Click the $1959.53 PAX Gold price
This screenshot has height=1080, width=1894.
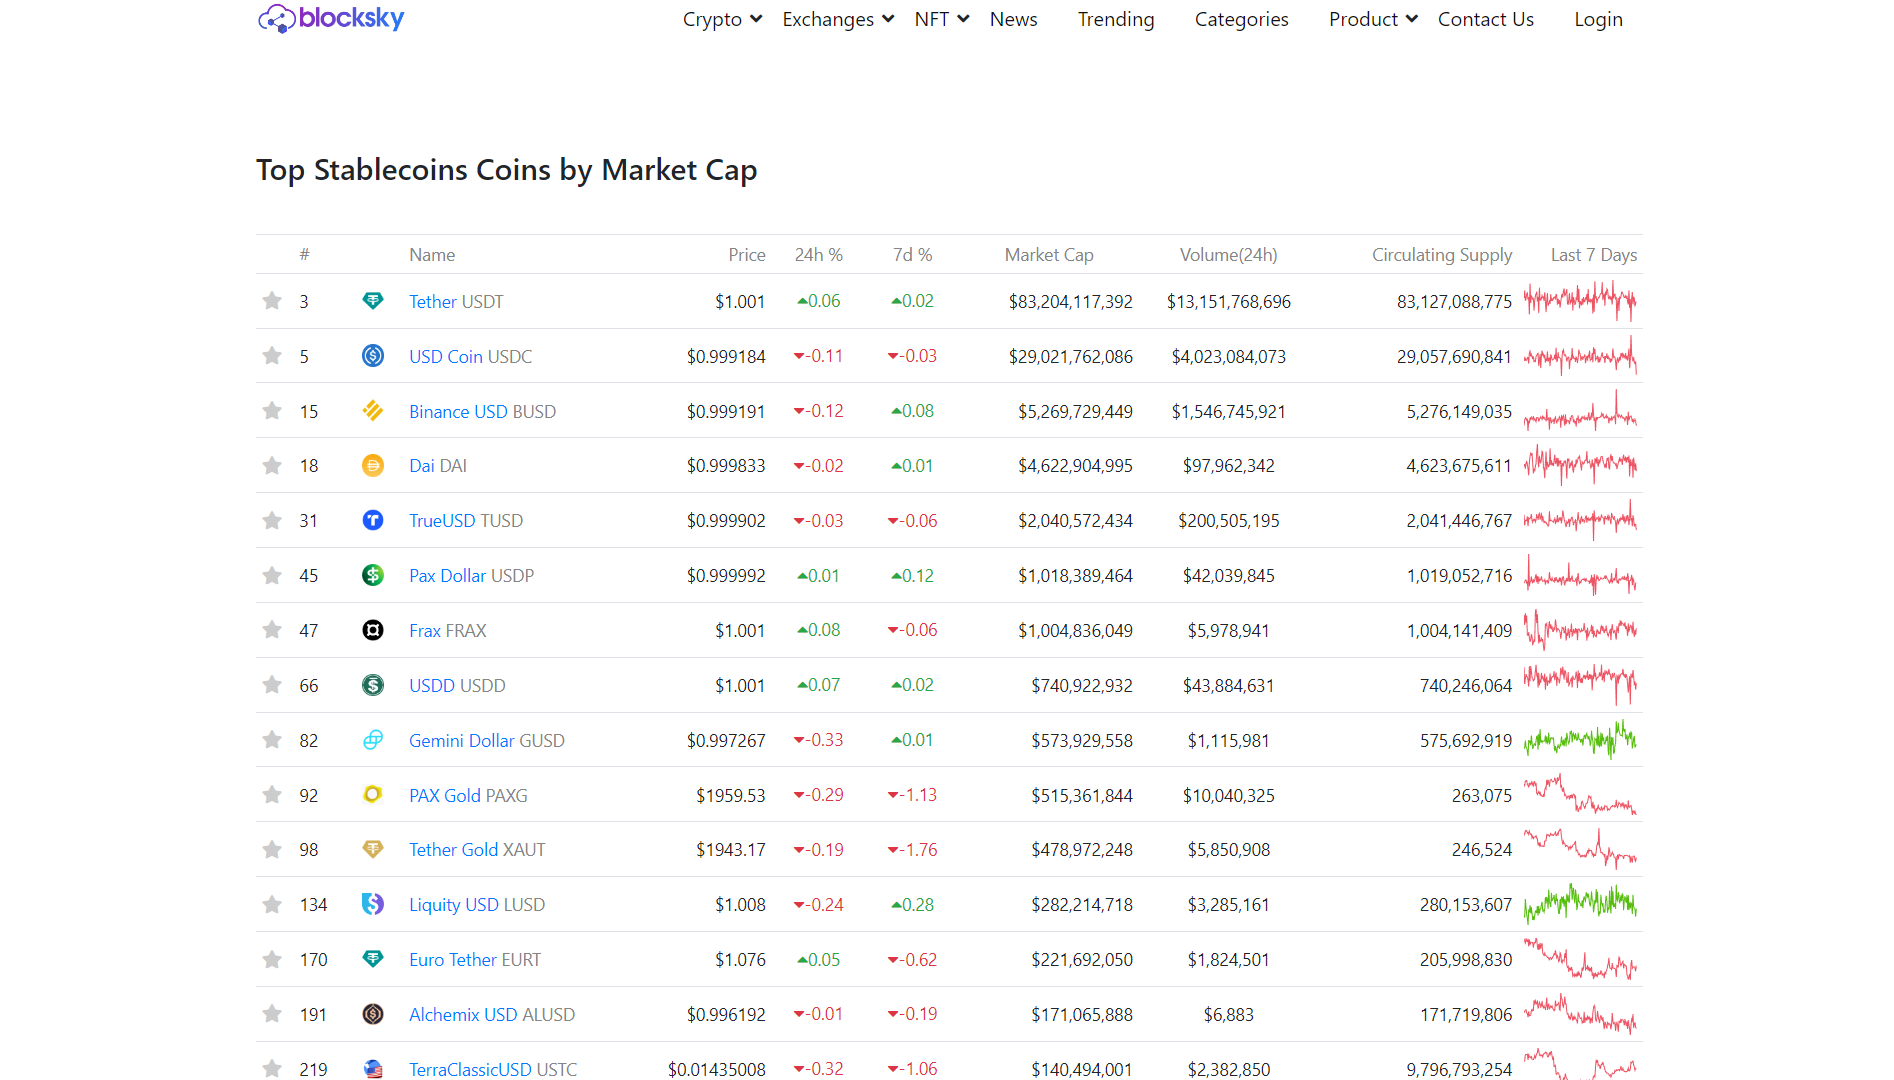coord(731,795)
